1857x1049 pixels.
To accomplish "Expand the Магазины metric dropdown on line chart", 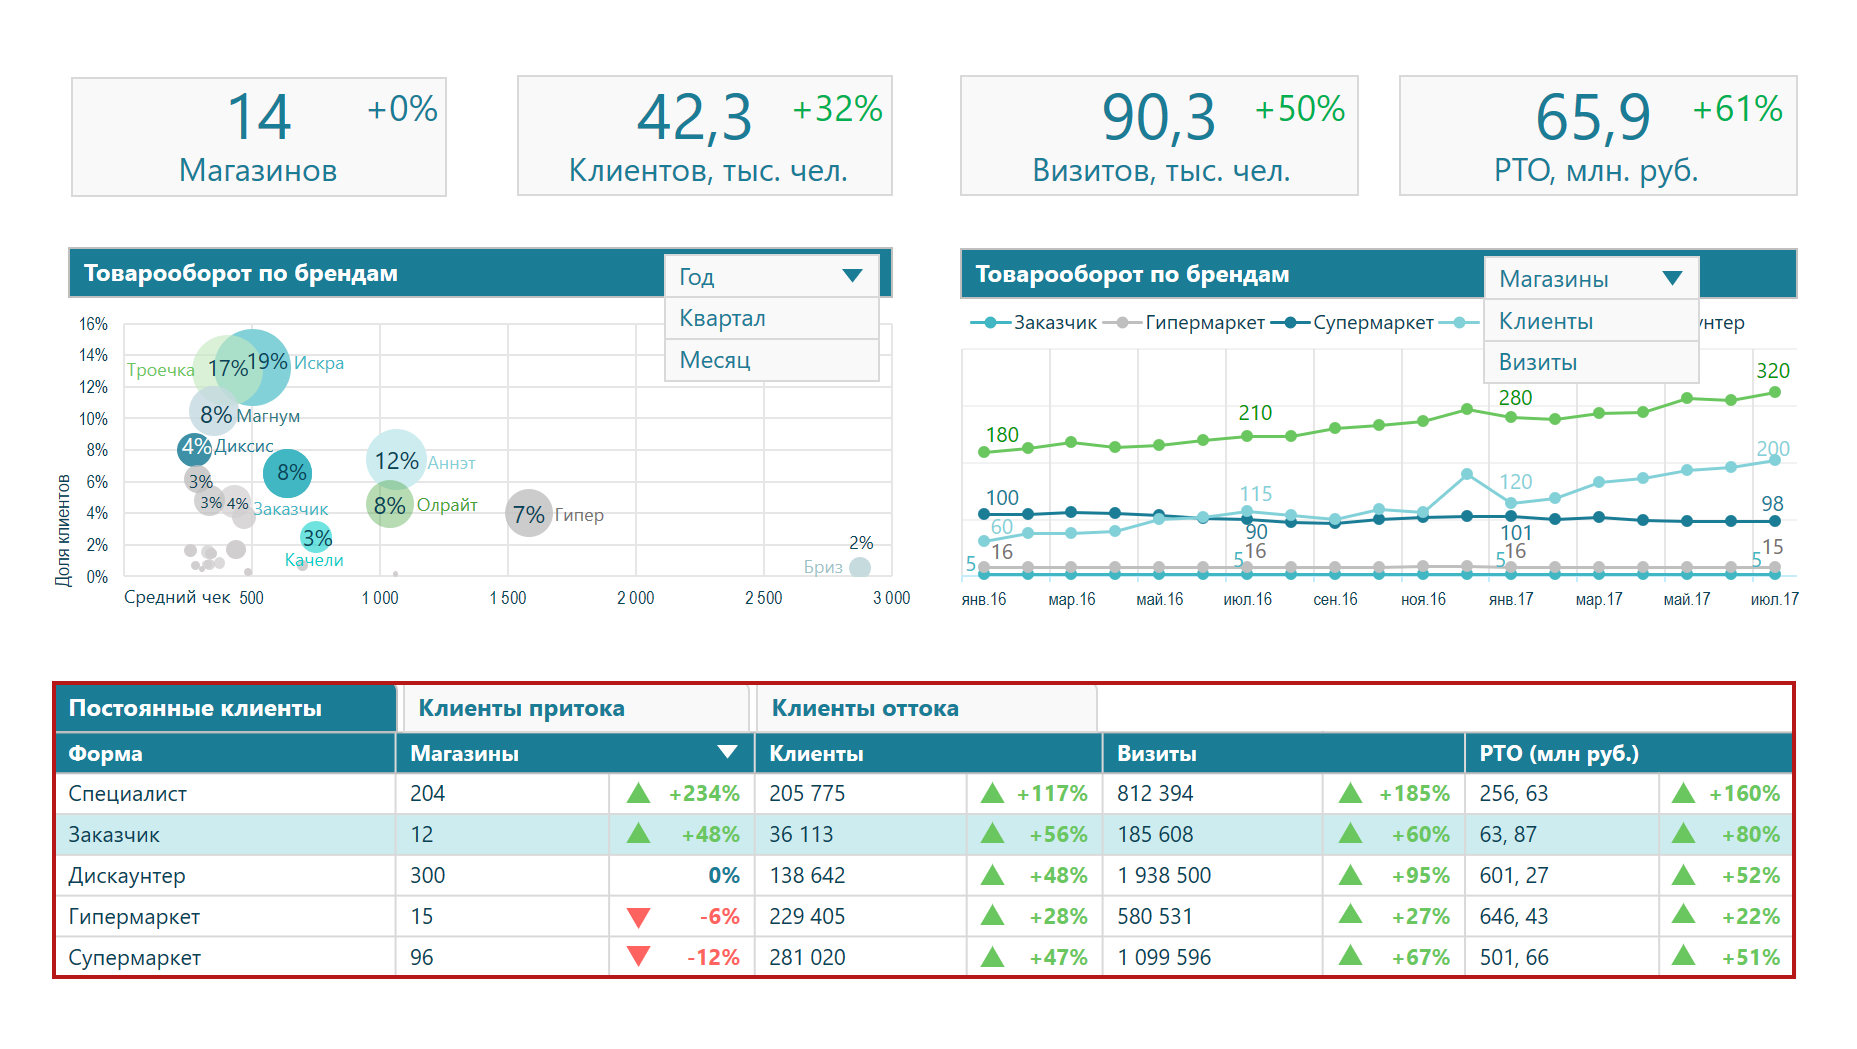I will click(1591, 279).
